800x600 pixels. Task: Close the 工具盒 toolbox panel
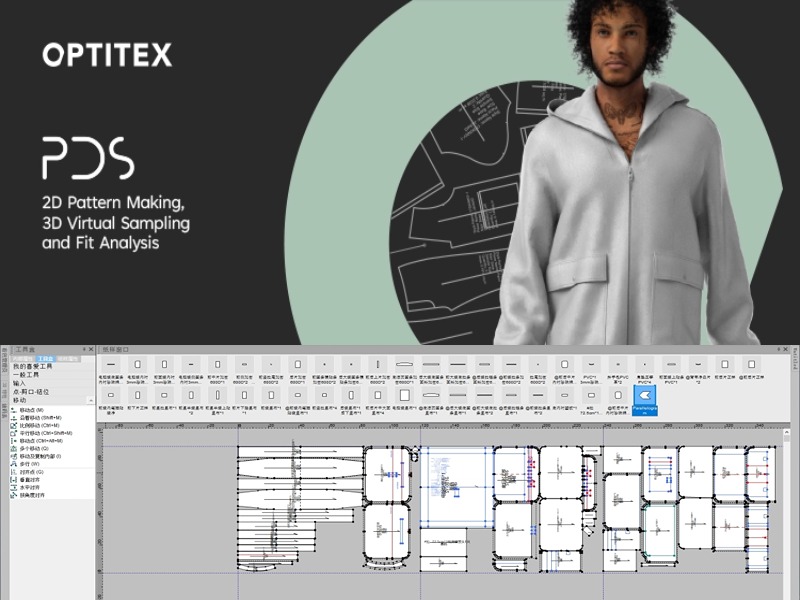[91, 349]
